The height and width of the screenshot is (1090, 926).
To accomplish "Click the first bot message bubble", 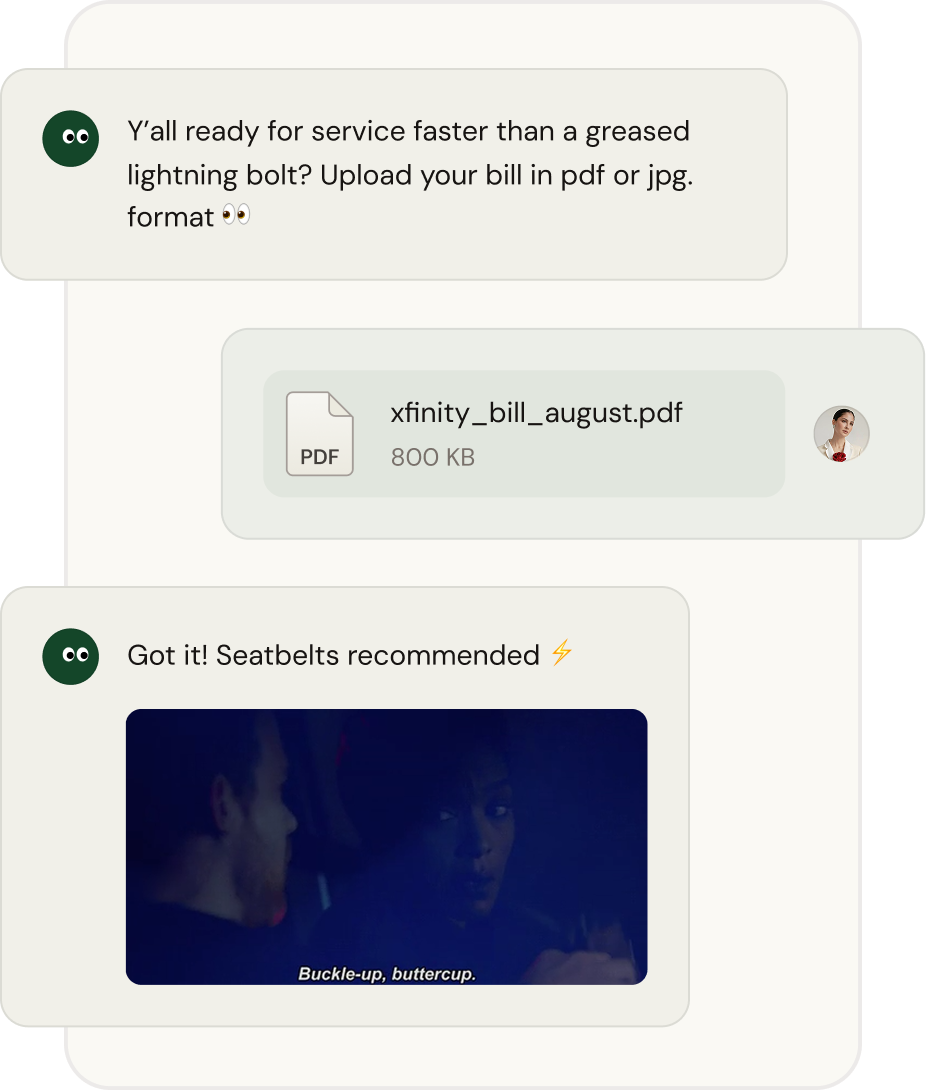I will click(x=394, y=174).
